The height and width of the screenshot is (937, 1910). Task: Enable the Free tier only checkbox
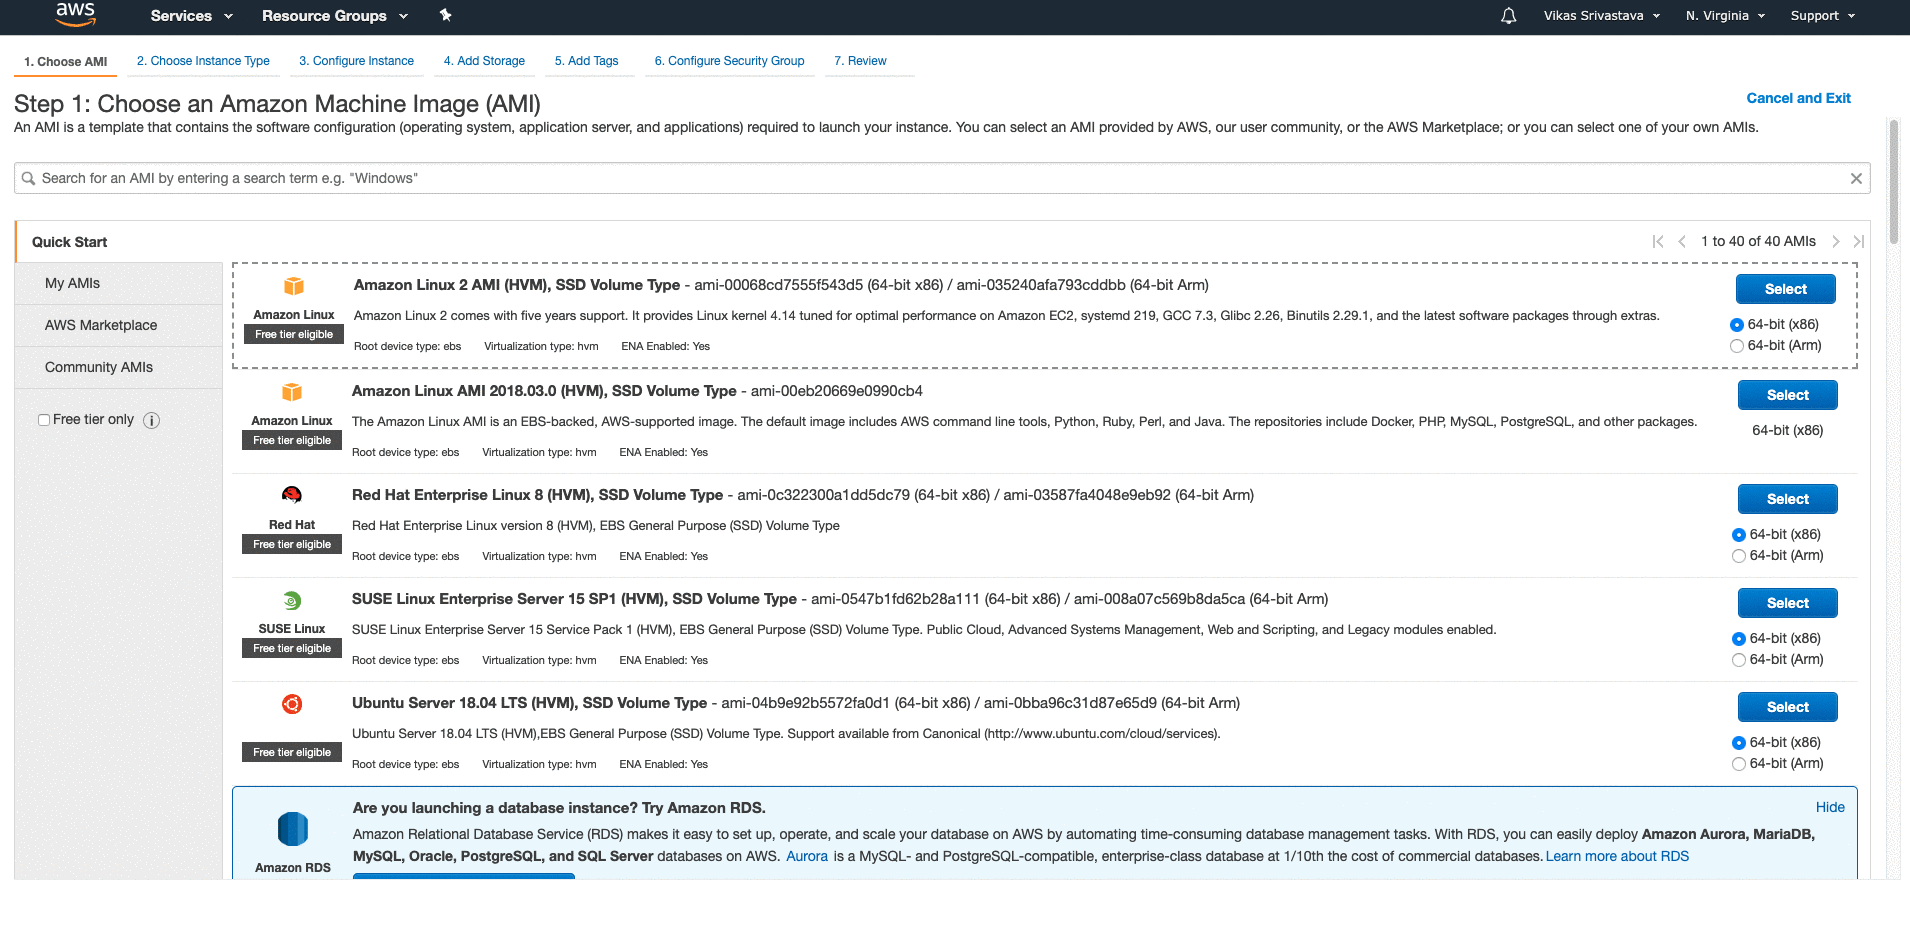pos(44,420)
